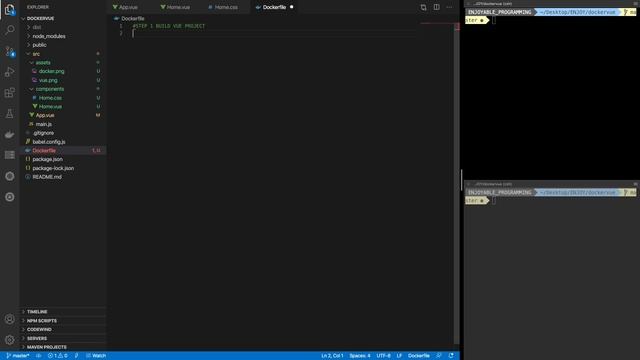
Task: Expand the node_modules folder
Action: coord(49,36)
